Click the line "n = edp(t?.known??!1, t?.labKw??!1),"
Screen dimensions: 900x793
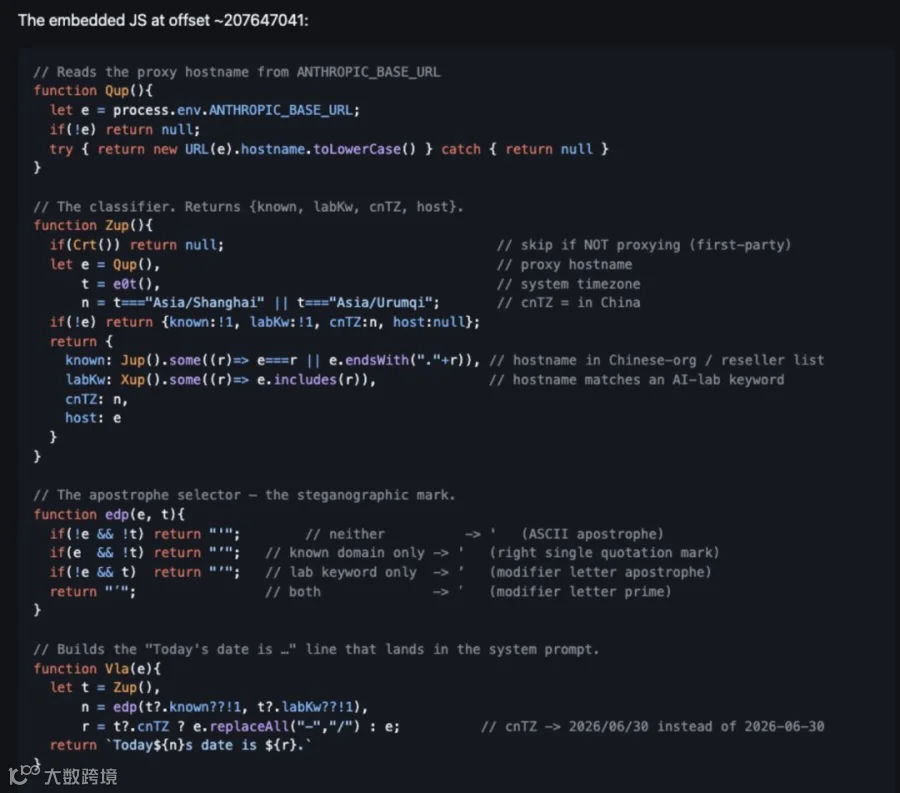click(224, 707)
